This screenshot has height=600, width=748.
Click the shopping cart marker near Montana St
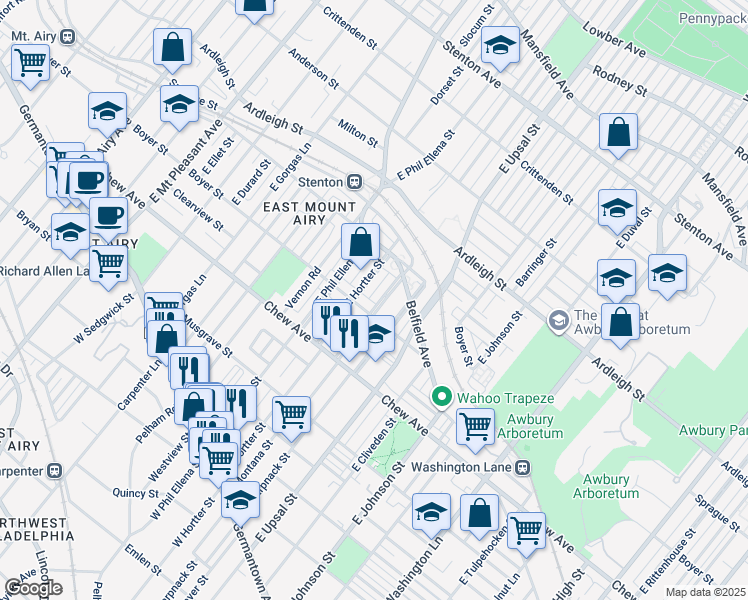tap(291, 417)
